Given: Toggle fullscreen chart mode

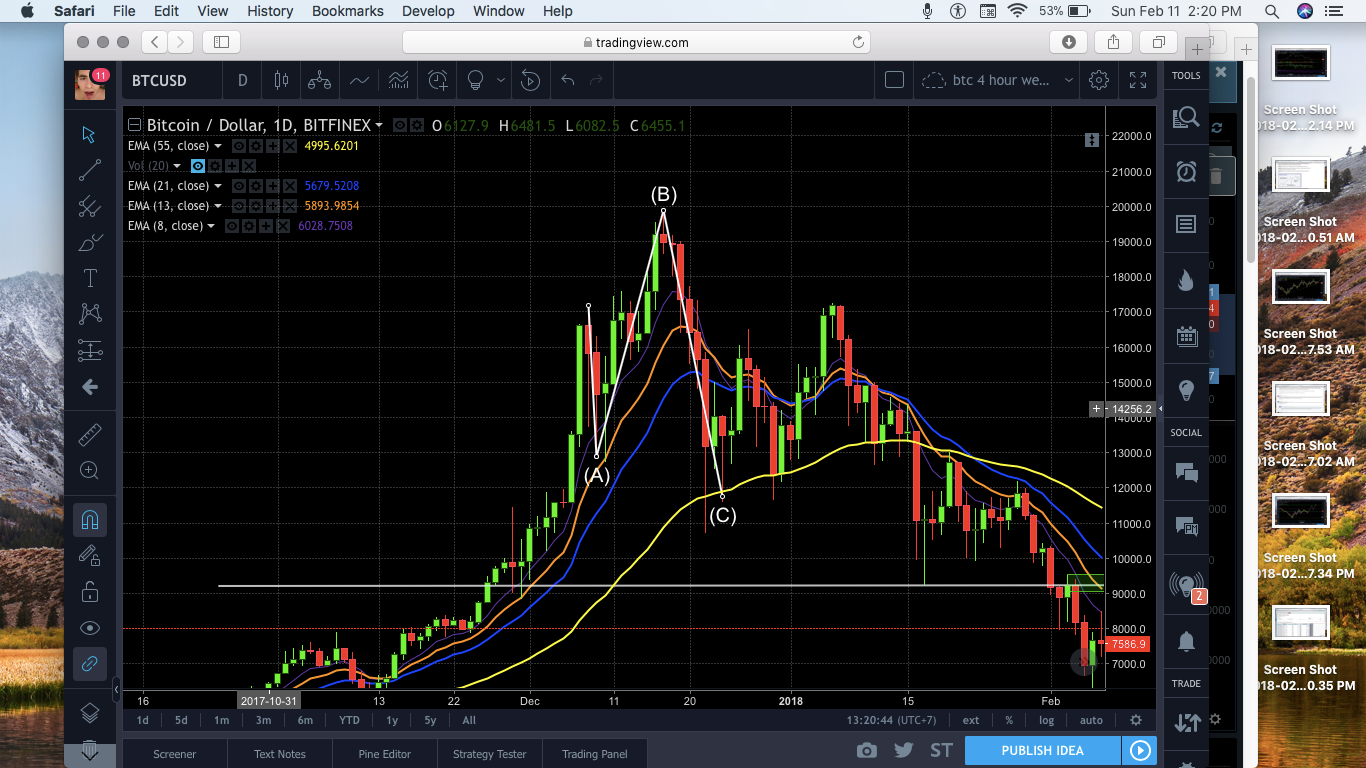Looking at the screenshot, I should pos(1137,80).
